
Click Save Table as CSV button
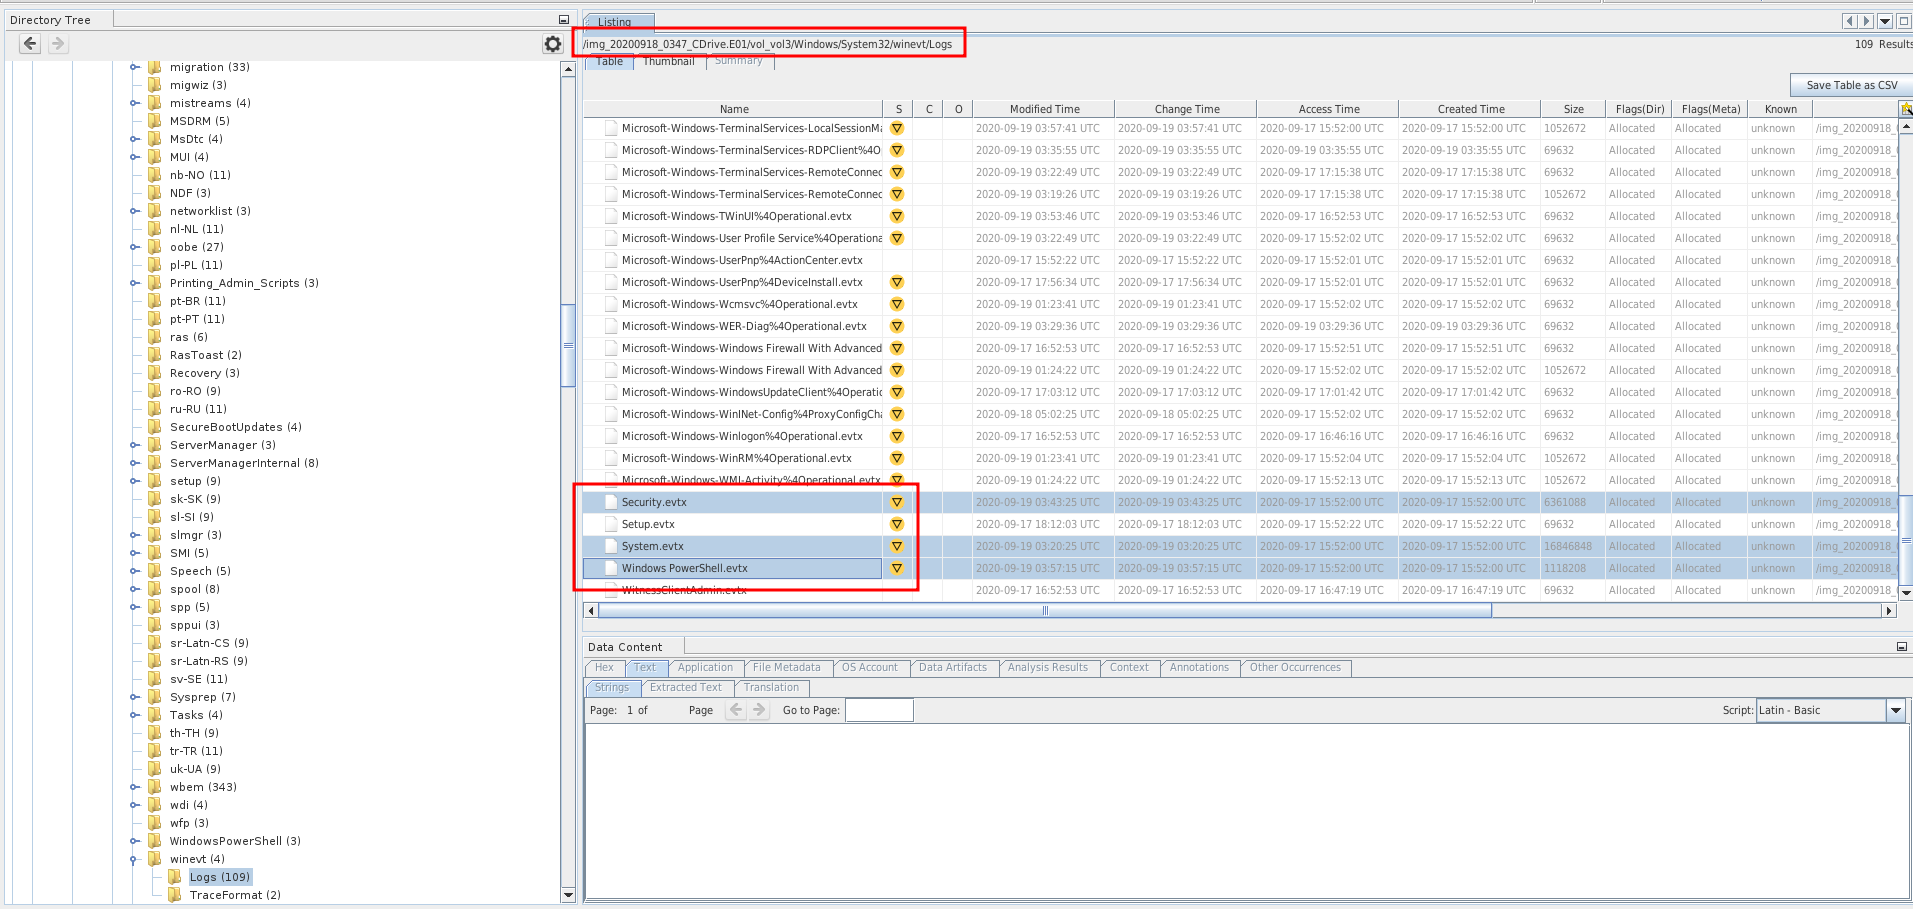click(1851, 85)
